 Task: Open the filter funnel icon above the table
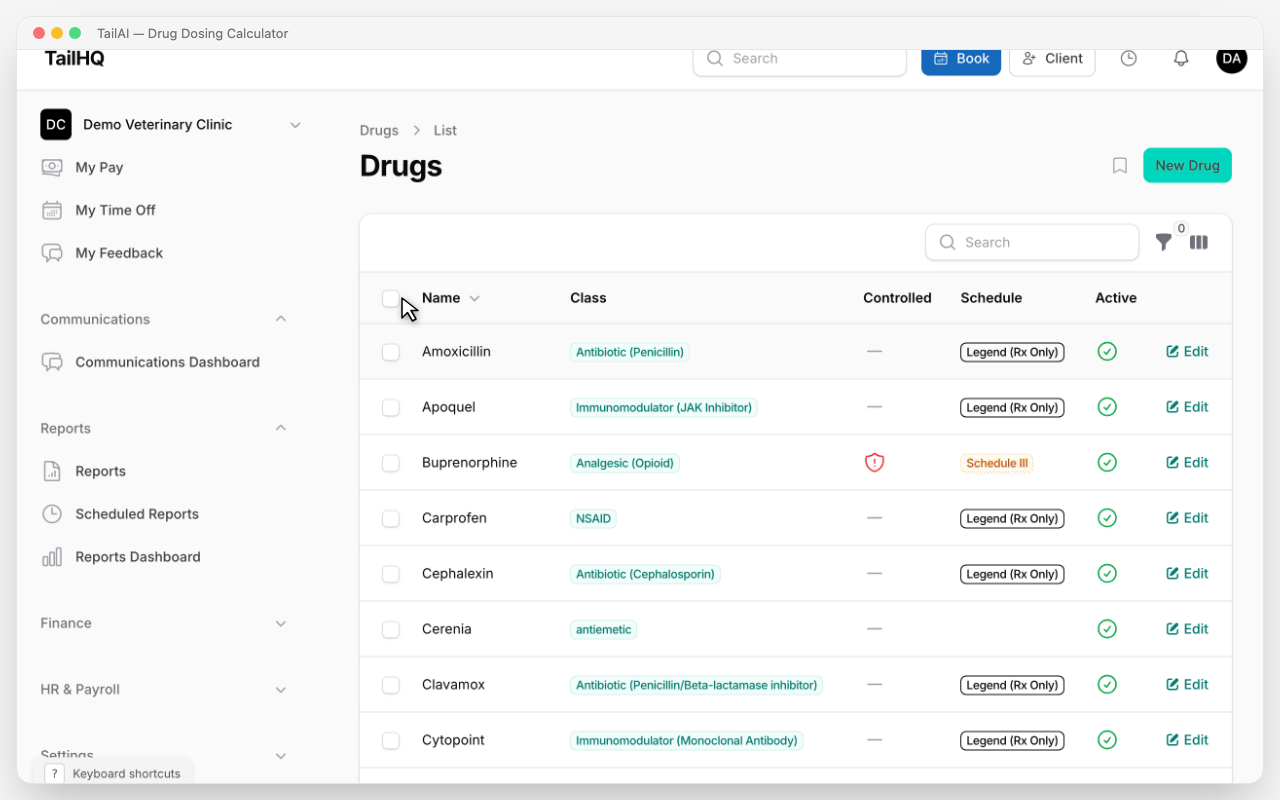pyautogui.click(x=1163, y=242)
